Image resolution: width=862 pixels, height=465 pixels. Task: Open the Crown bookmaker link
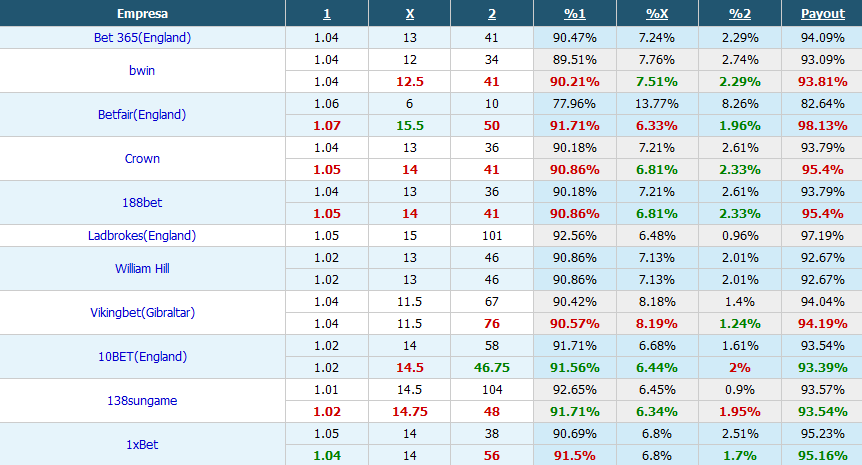pyautogui.click(x=142, y=159)
